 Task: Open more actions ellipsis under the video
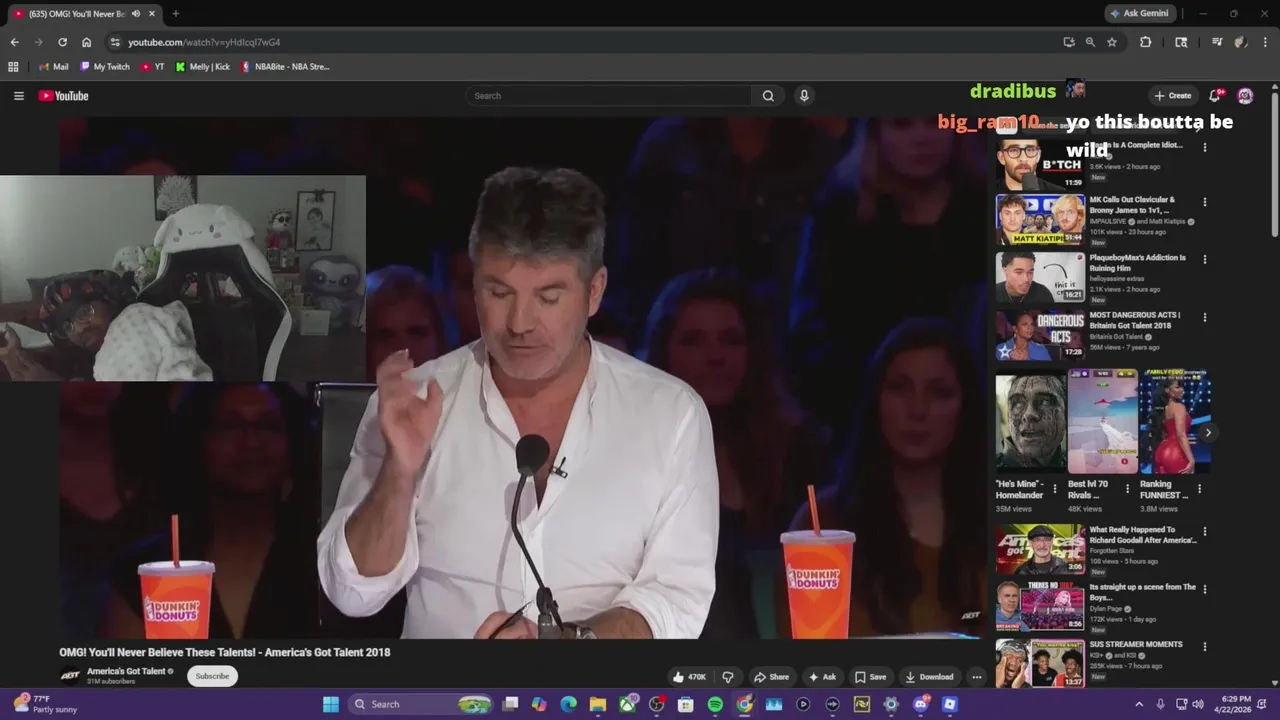976,677
